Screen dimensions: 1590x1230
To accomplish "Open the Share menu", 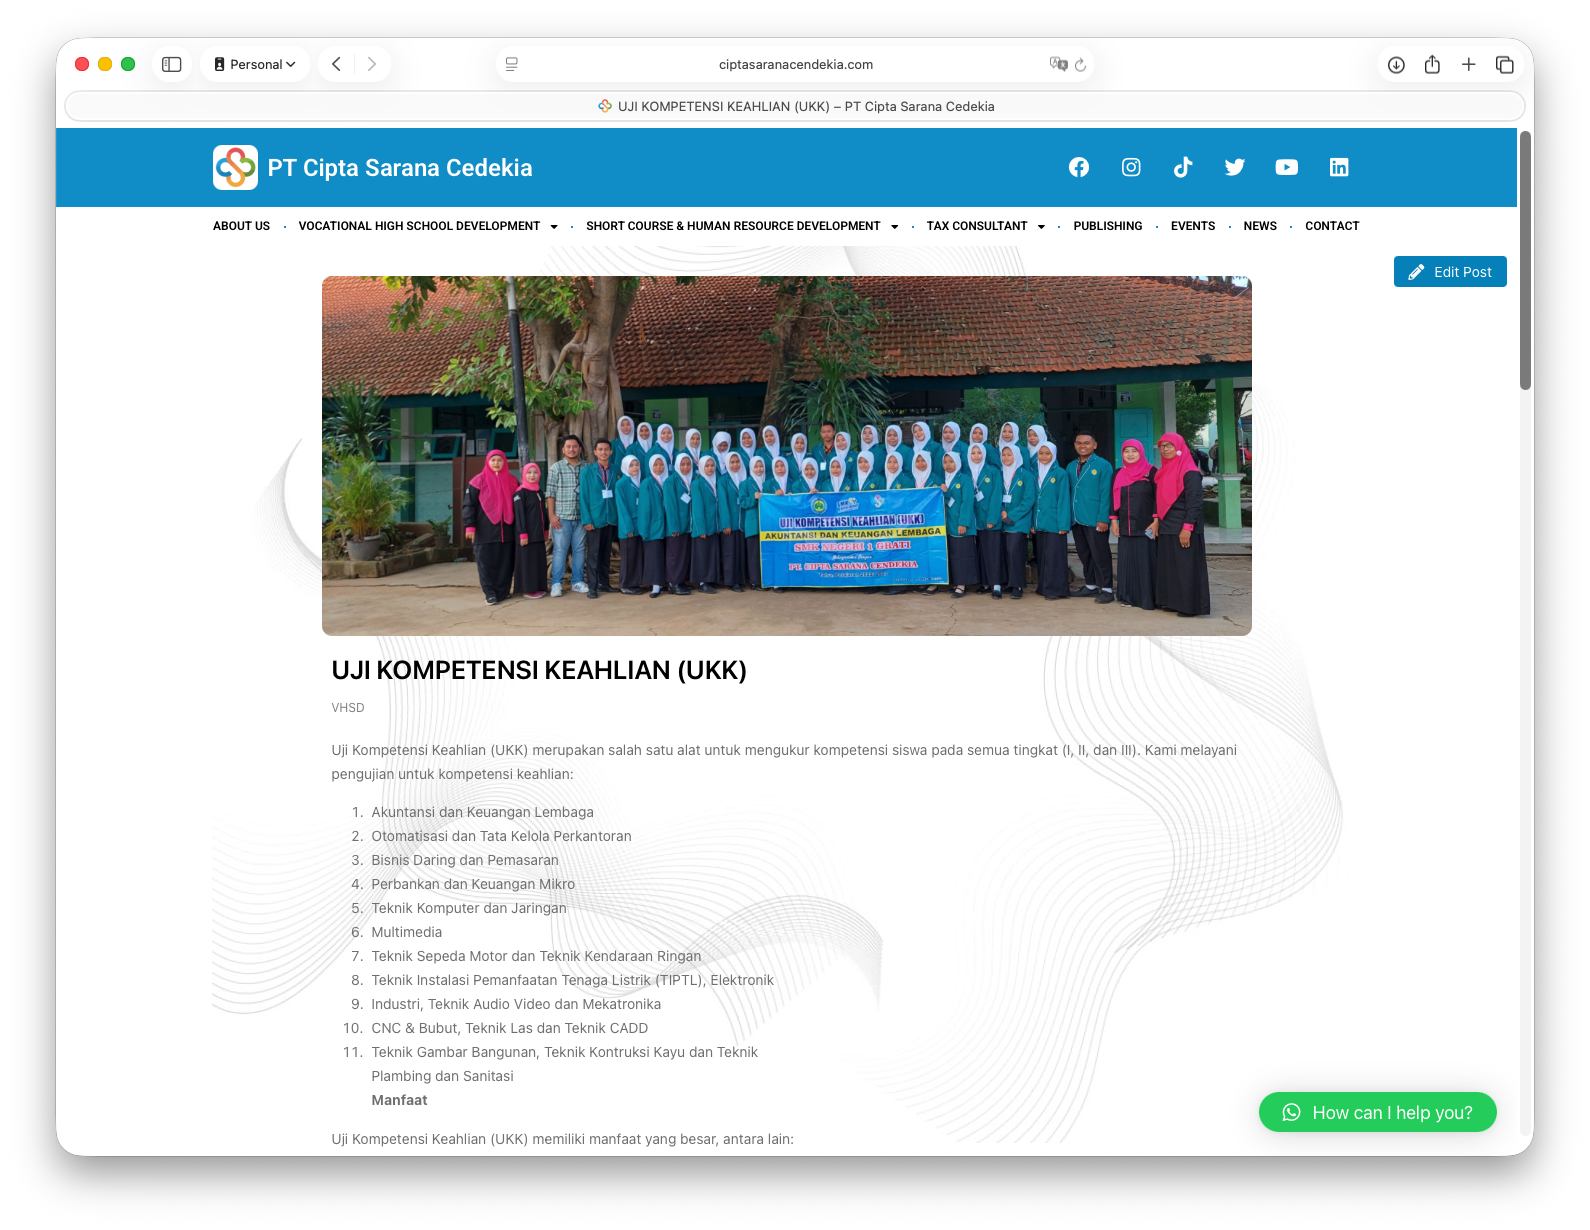I will (1433, 64).
